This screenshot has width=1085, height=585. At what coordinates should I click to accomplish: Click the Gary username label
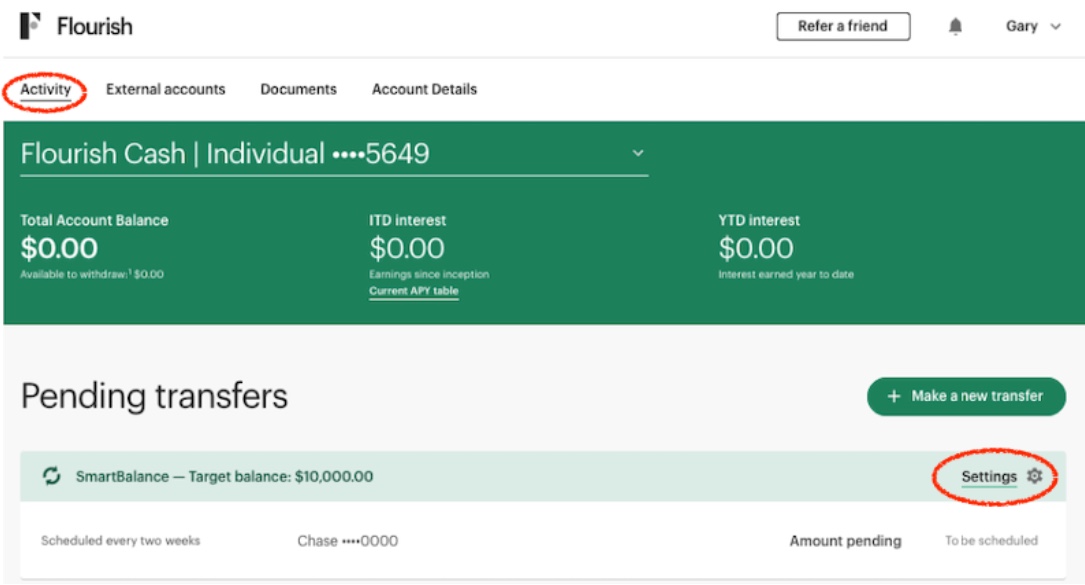[x=1021, y=26]
